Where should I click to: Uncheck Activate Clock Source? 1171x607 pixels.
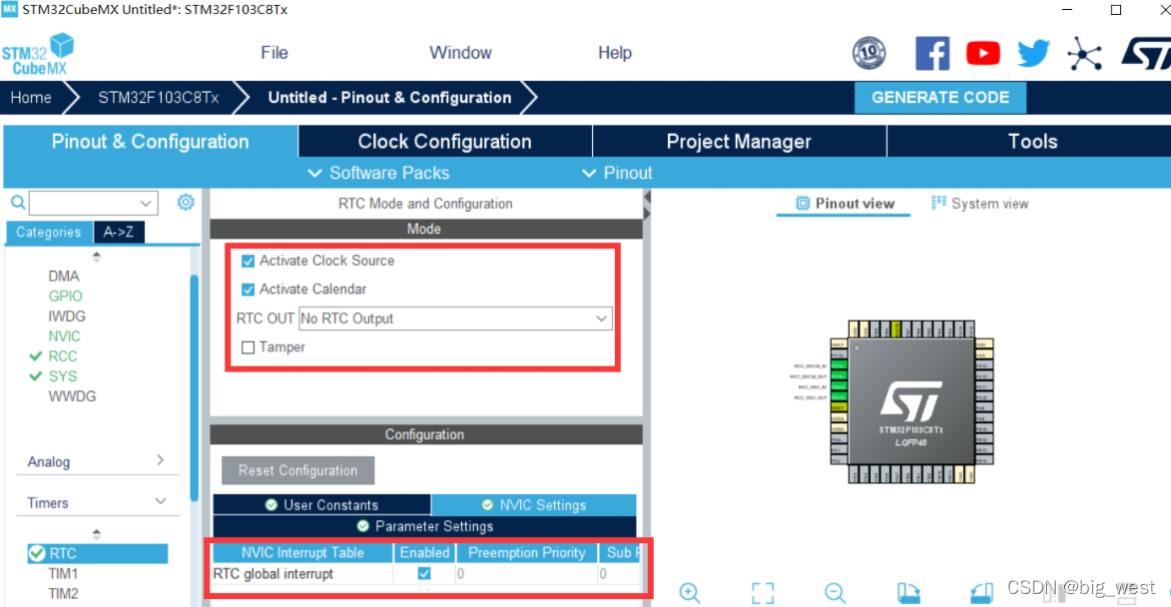(248, 261)
